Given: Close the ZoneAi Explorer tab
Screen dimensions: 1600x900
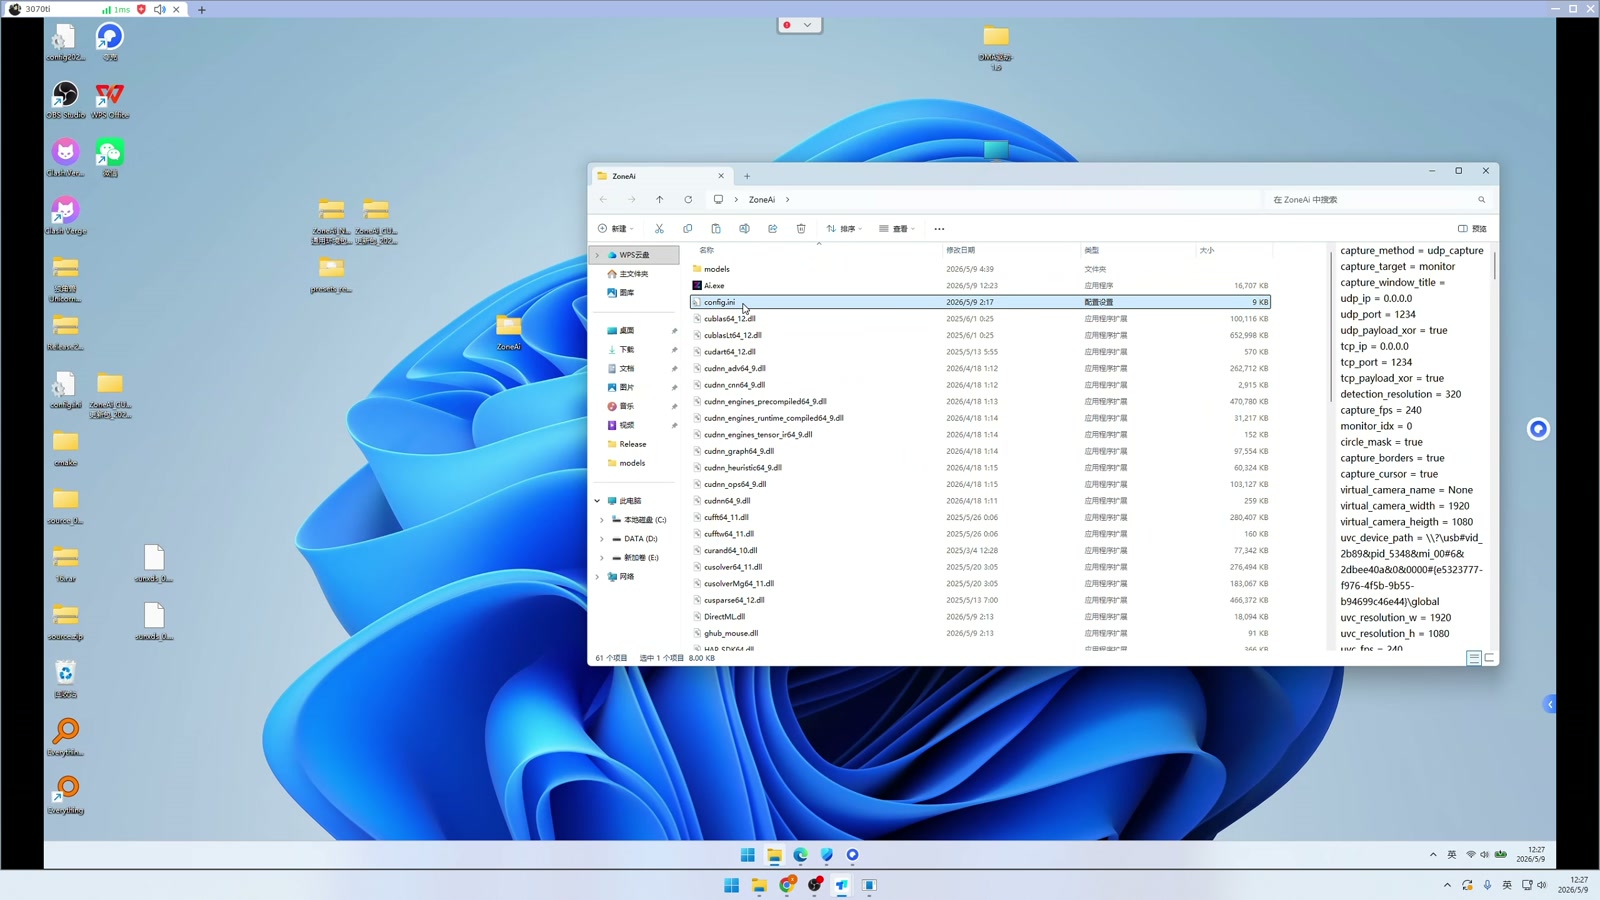Looking at the screenshot, I should point(721,176).
